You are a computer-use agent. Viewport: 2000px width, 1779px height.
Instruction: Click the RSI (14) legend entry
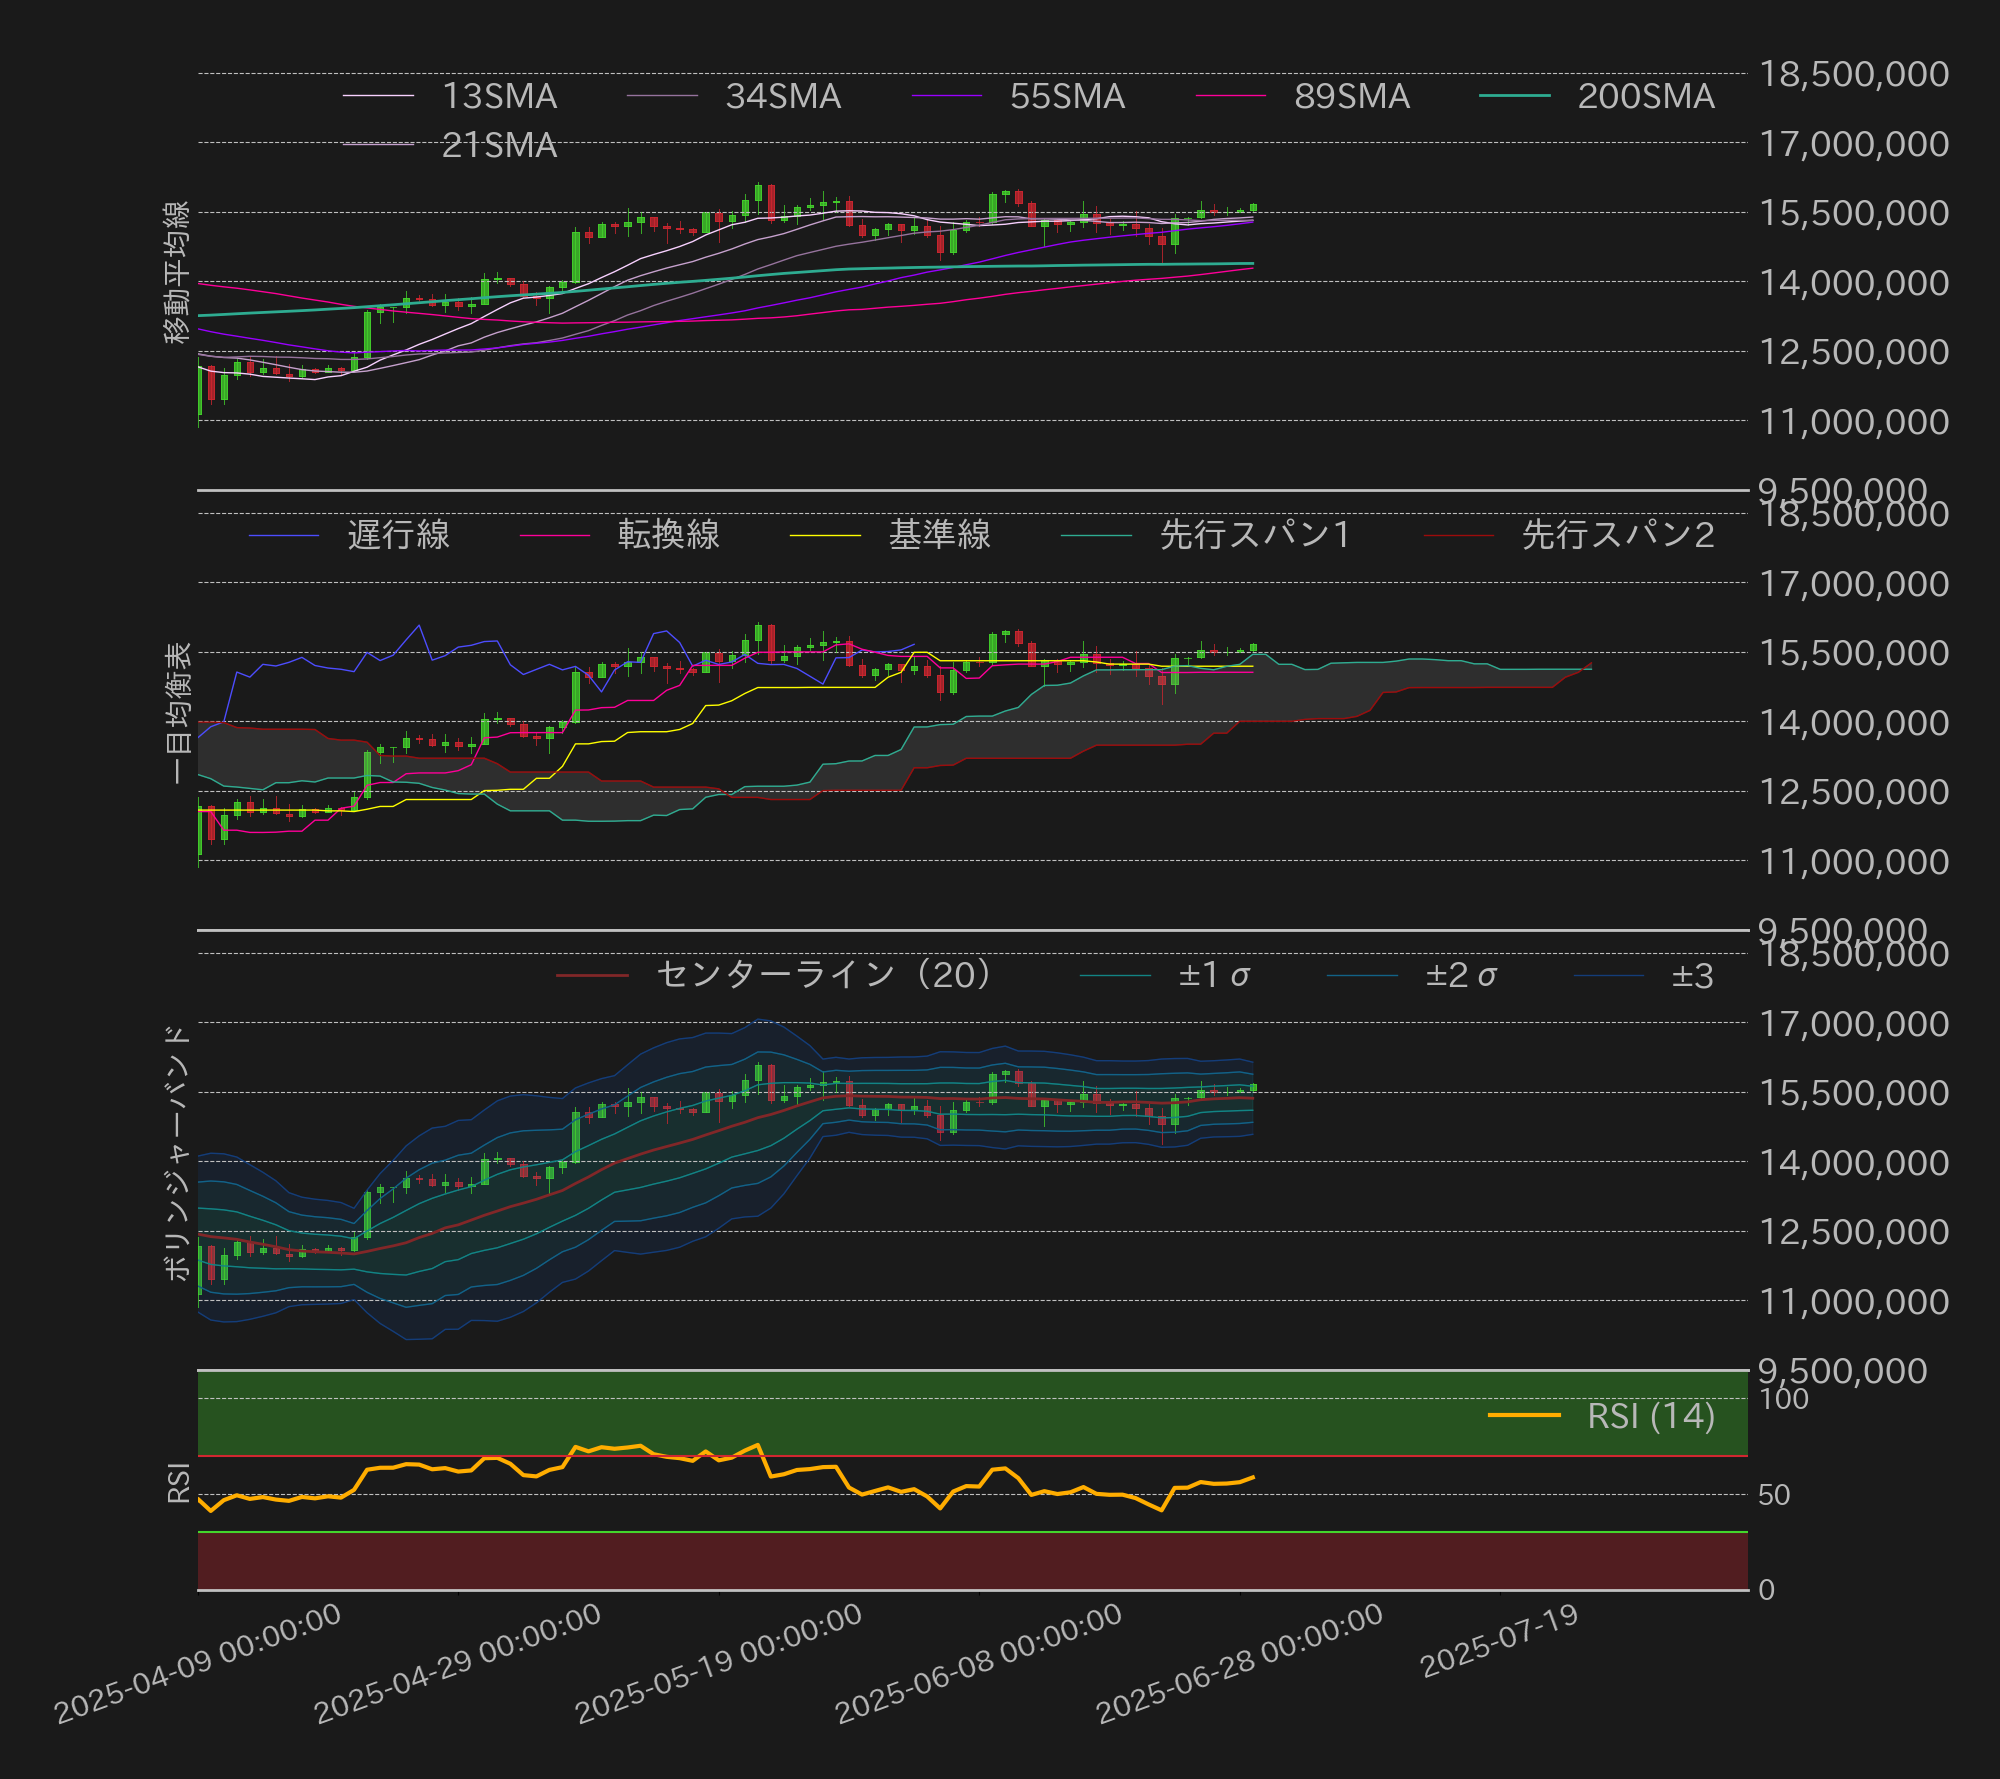click(1650, 1416)
